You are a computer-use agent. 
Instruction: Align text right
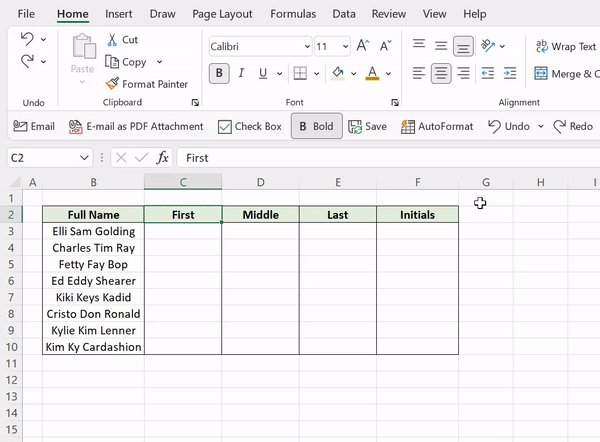pyautogui.click(x=463, y=73)
